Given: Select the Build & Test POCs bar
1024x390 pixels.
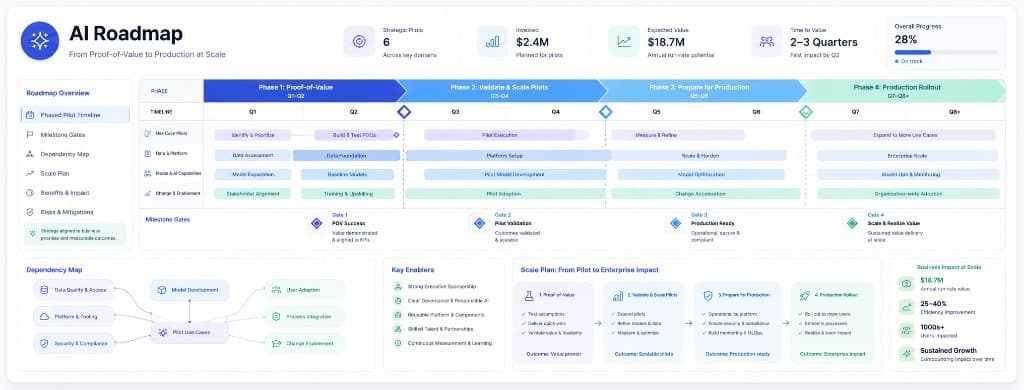Looking at the screenshot, I should pos(353,135).
